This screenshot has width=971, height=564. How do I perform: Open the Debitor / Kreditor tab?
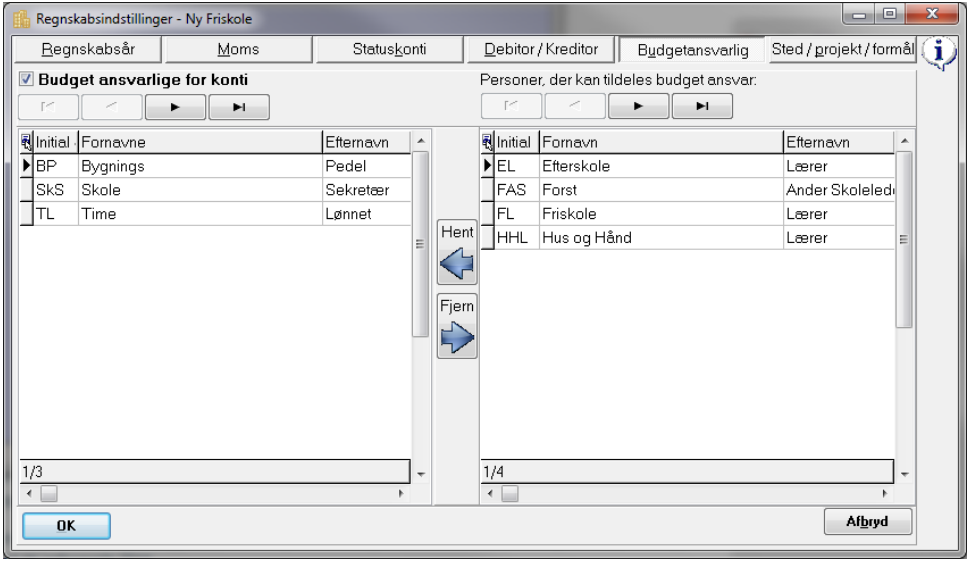coord(541,50)
